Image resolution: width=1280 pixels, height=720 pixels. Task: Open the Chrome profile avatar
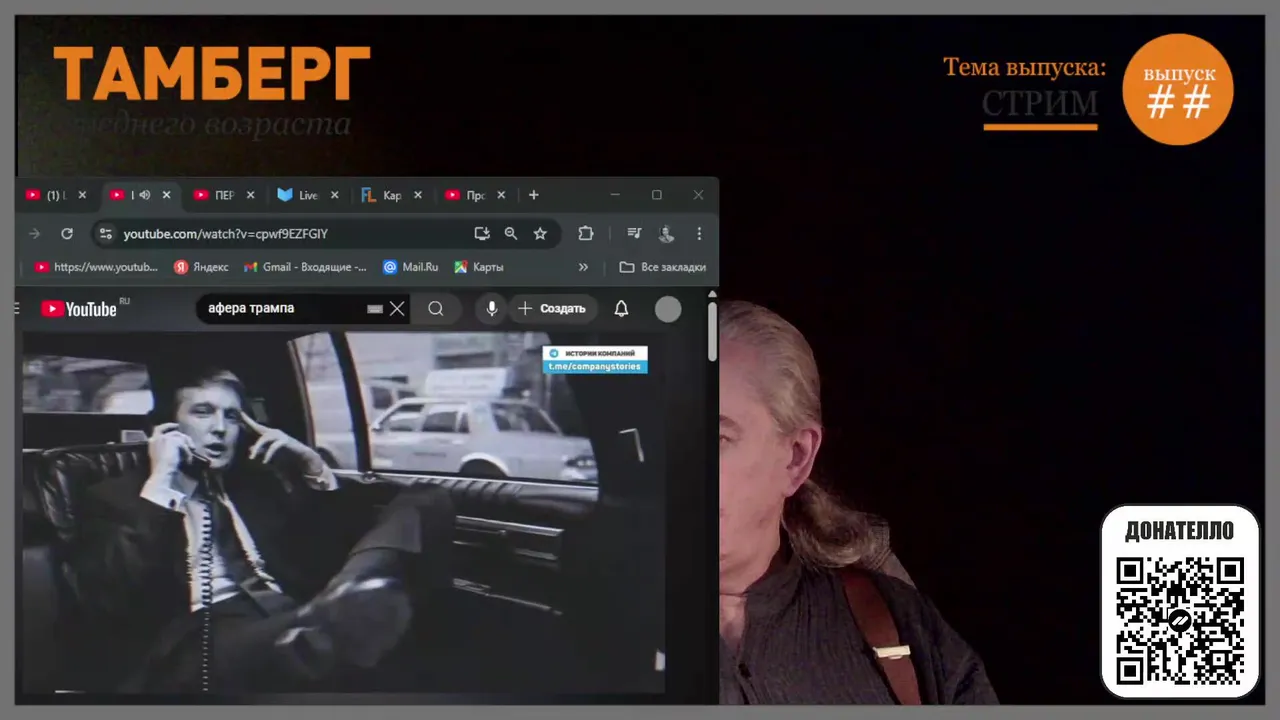(x=666, y=233)
